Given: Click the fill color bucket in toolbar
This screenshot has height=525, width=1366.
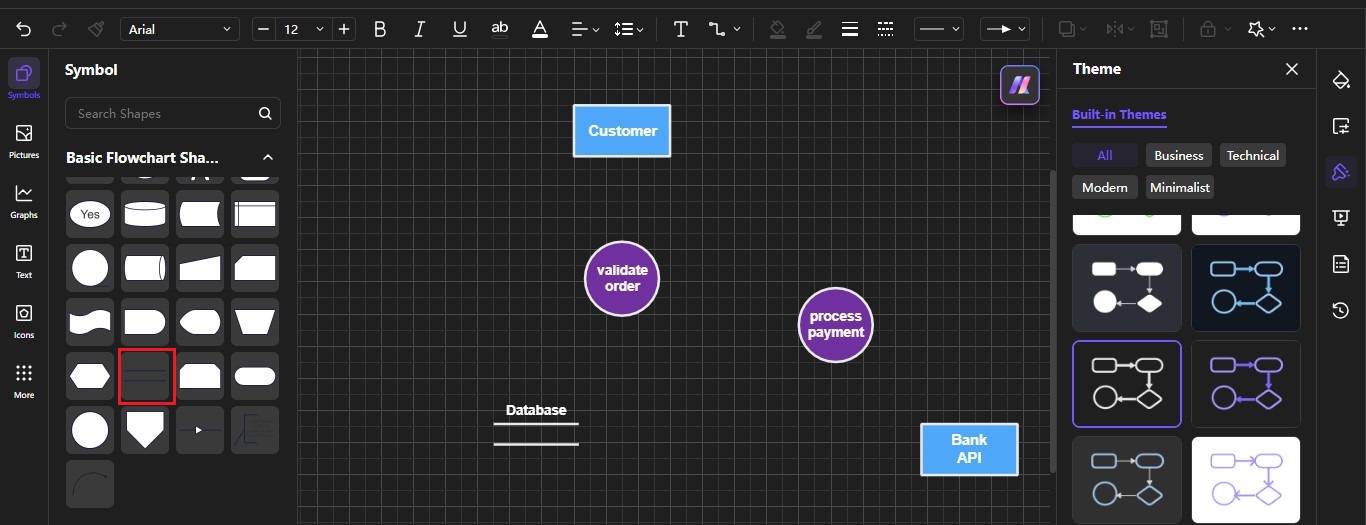Looking at the screenshot, I should 778,29.
